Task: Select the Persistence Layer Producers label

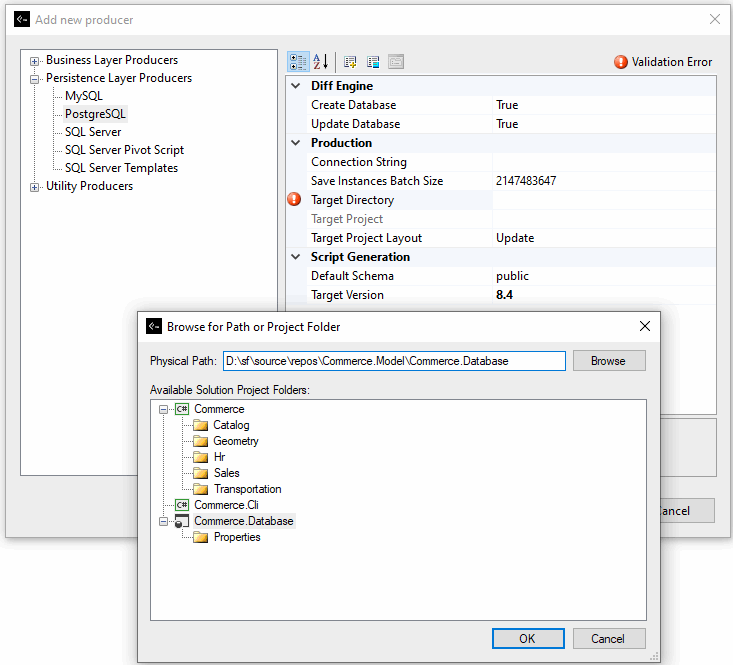Action: [x=119, y=78]
